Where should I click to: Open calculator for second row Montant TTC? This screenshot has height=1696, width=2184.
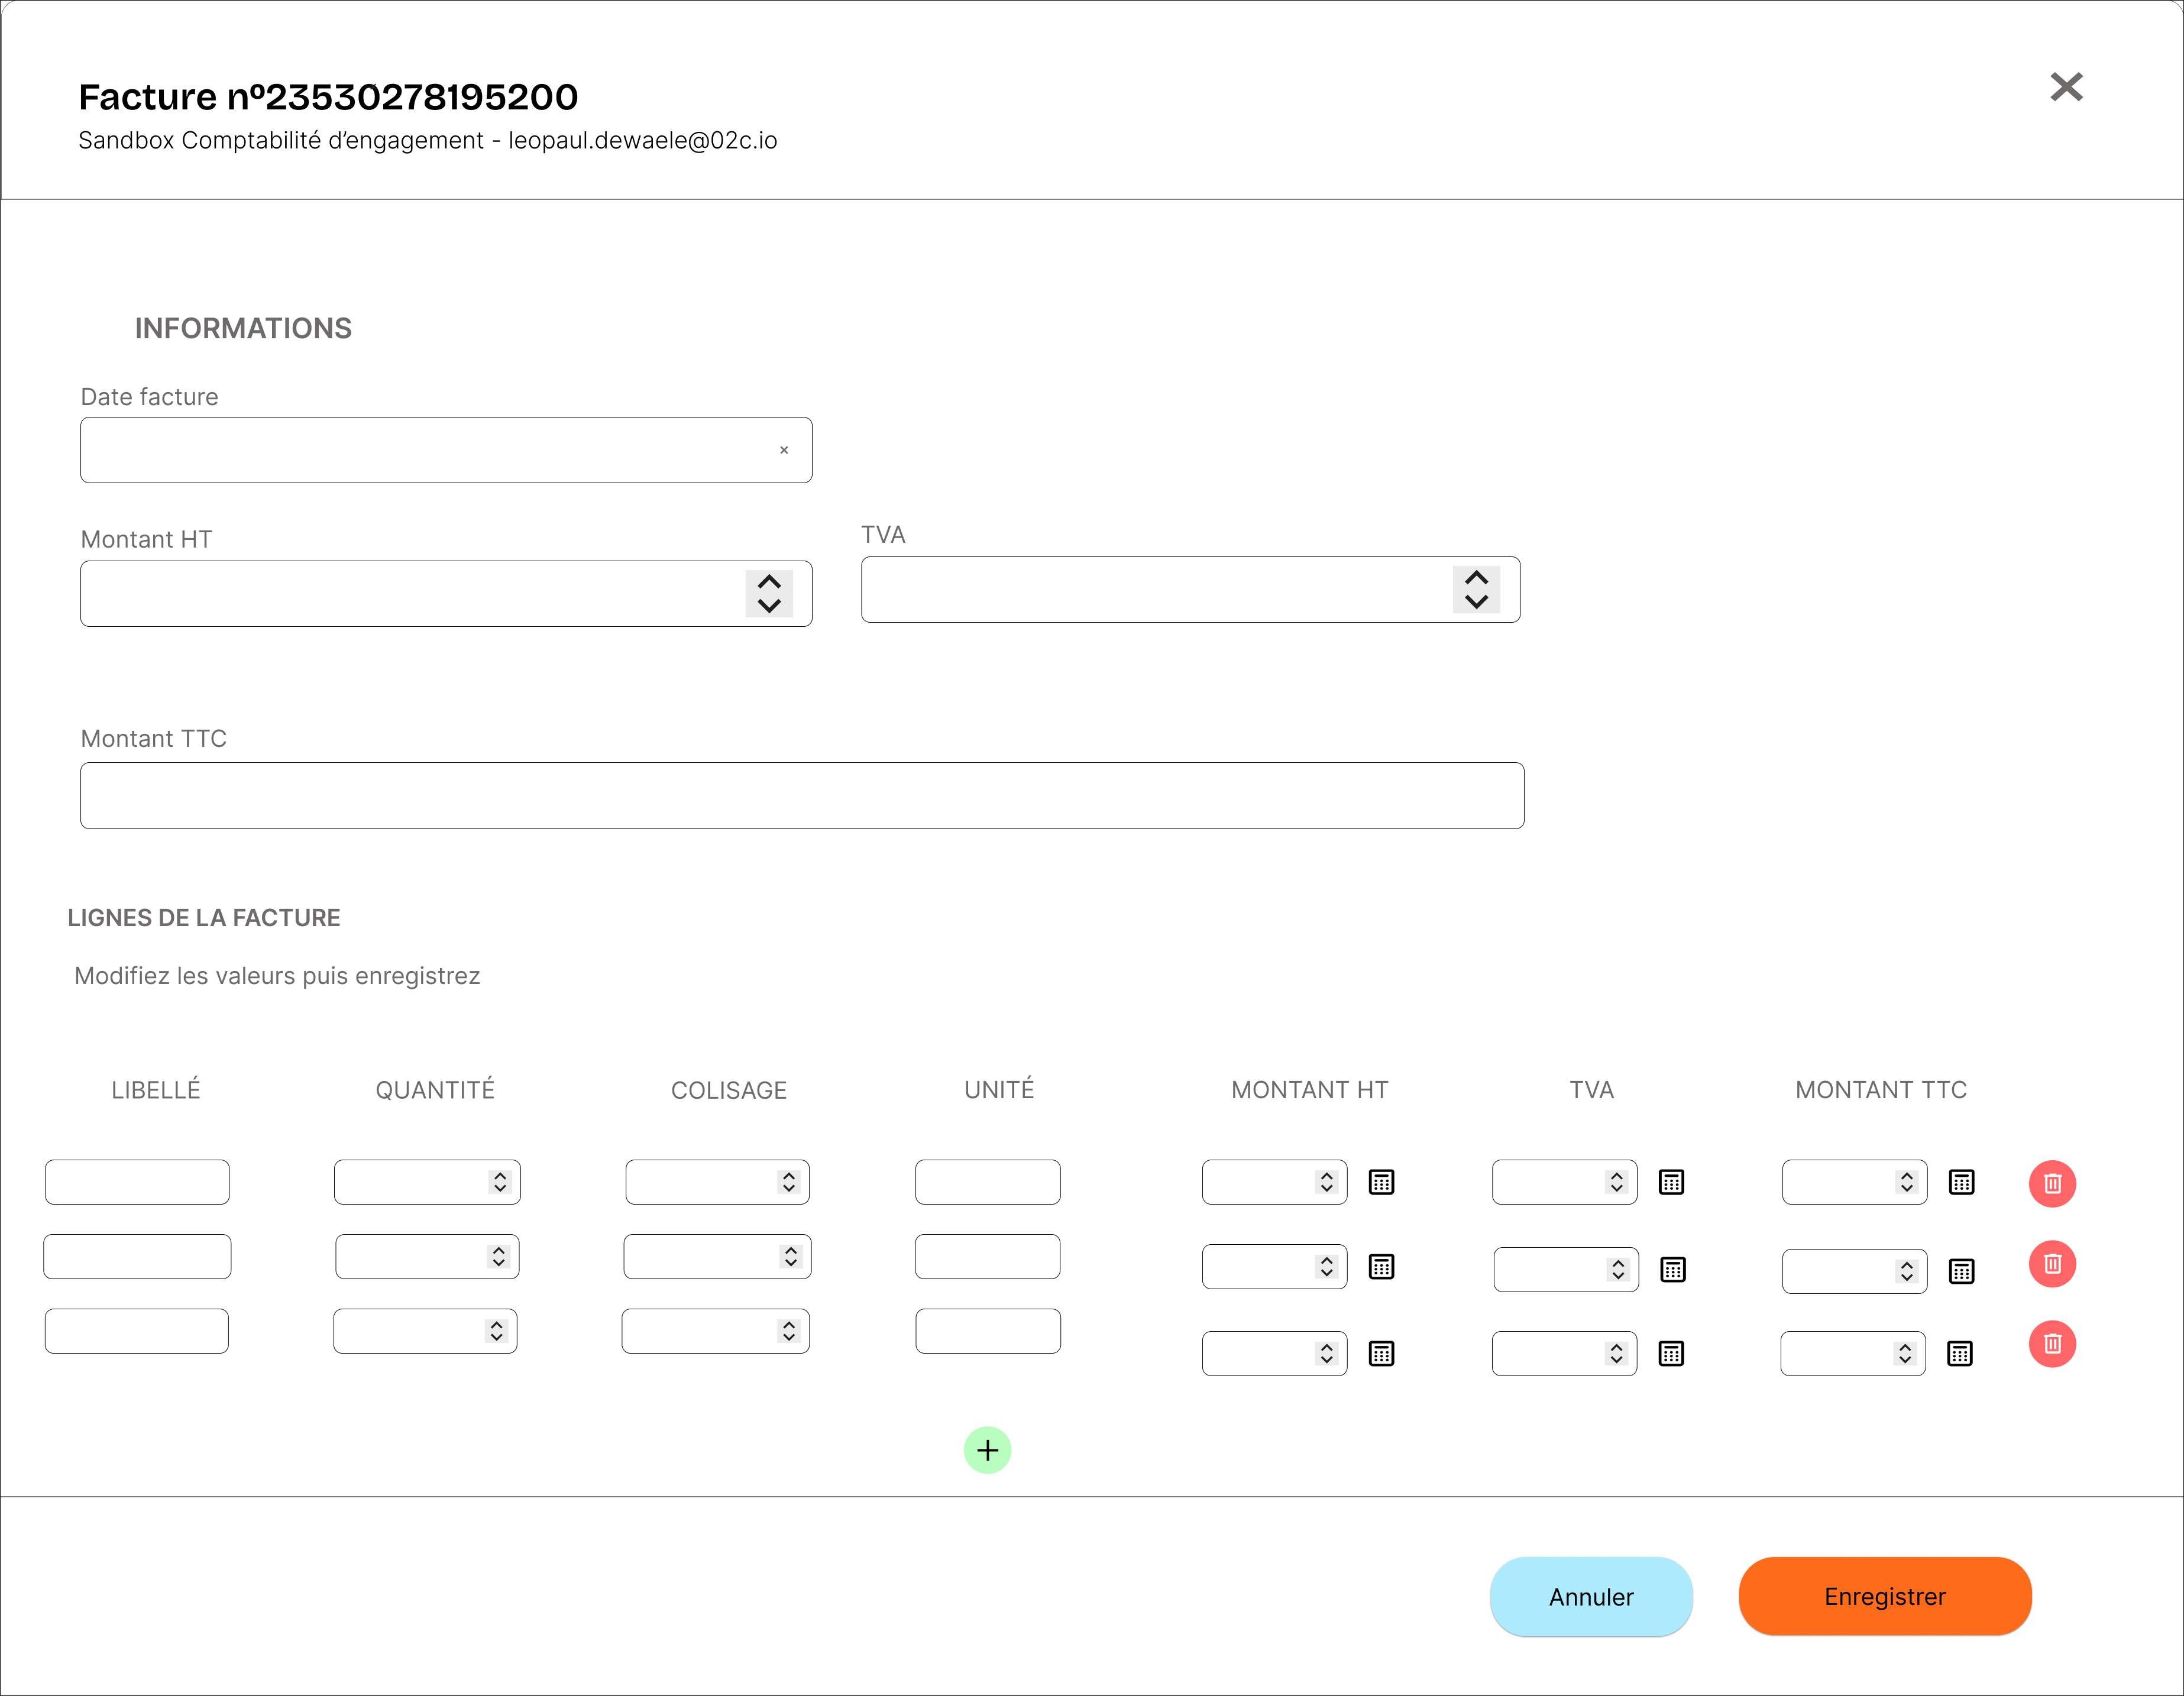(1961, 1271)
